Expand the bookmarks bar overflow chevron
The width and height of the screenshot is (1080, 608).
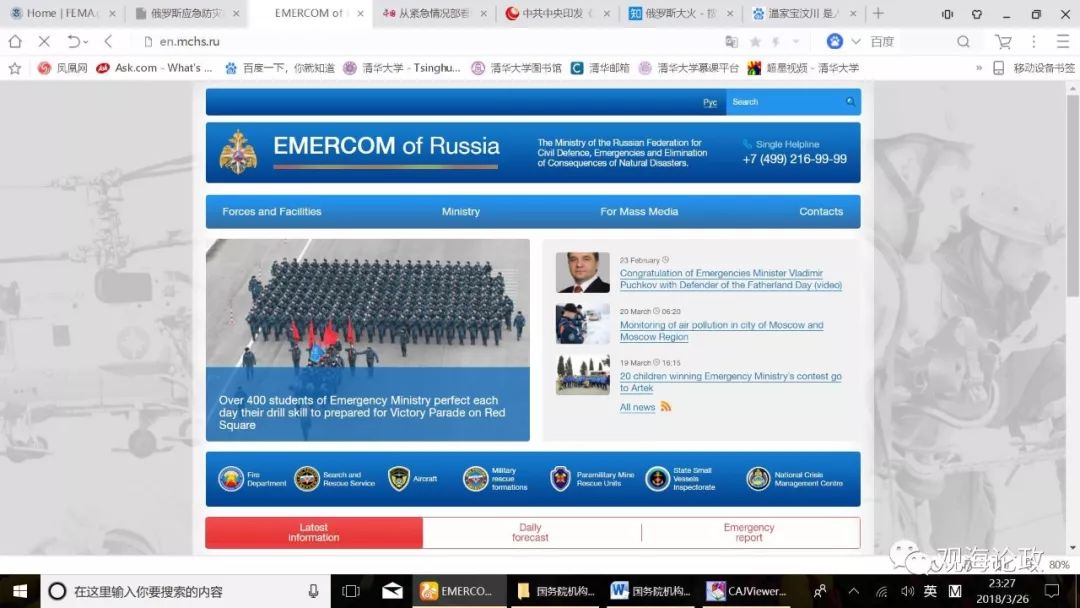tap(978, 68)
